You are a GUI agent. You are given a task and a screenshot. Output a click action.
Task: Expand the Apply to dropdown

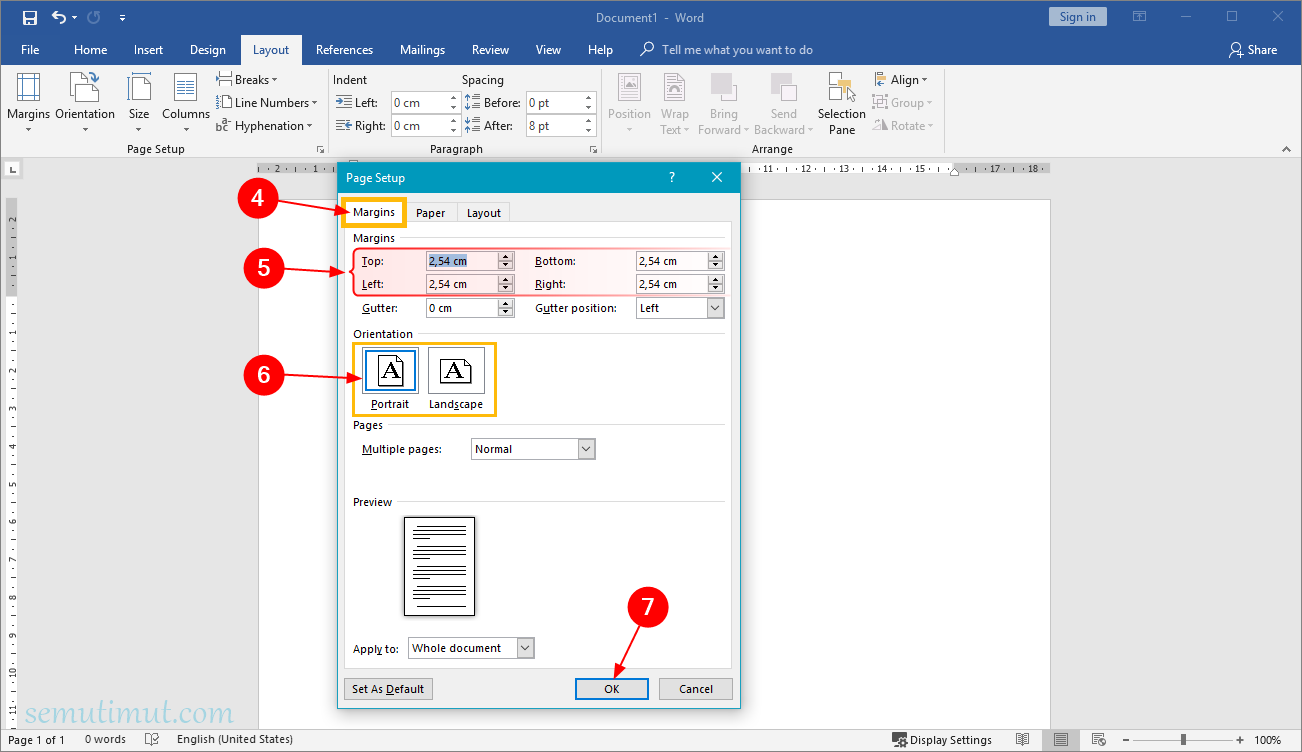525,647
